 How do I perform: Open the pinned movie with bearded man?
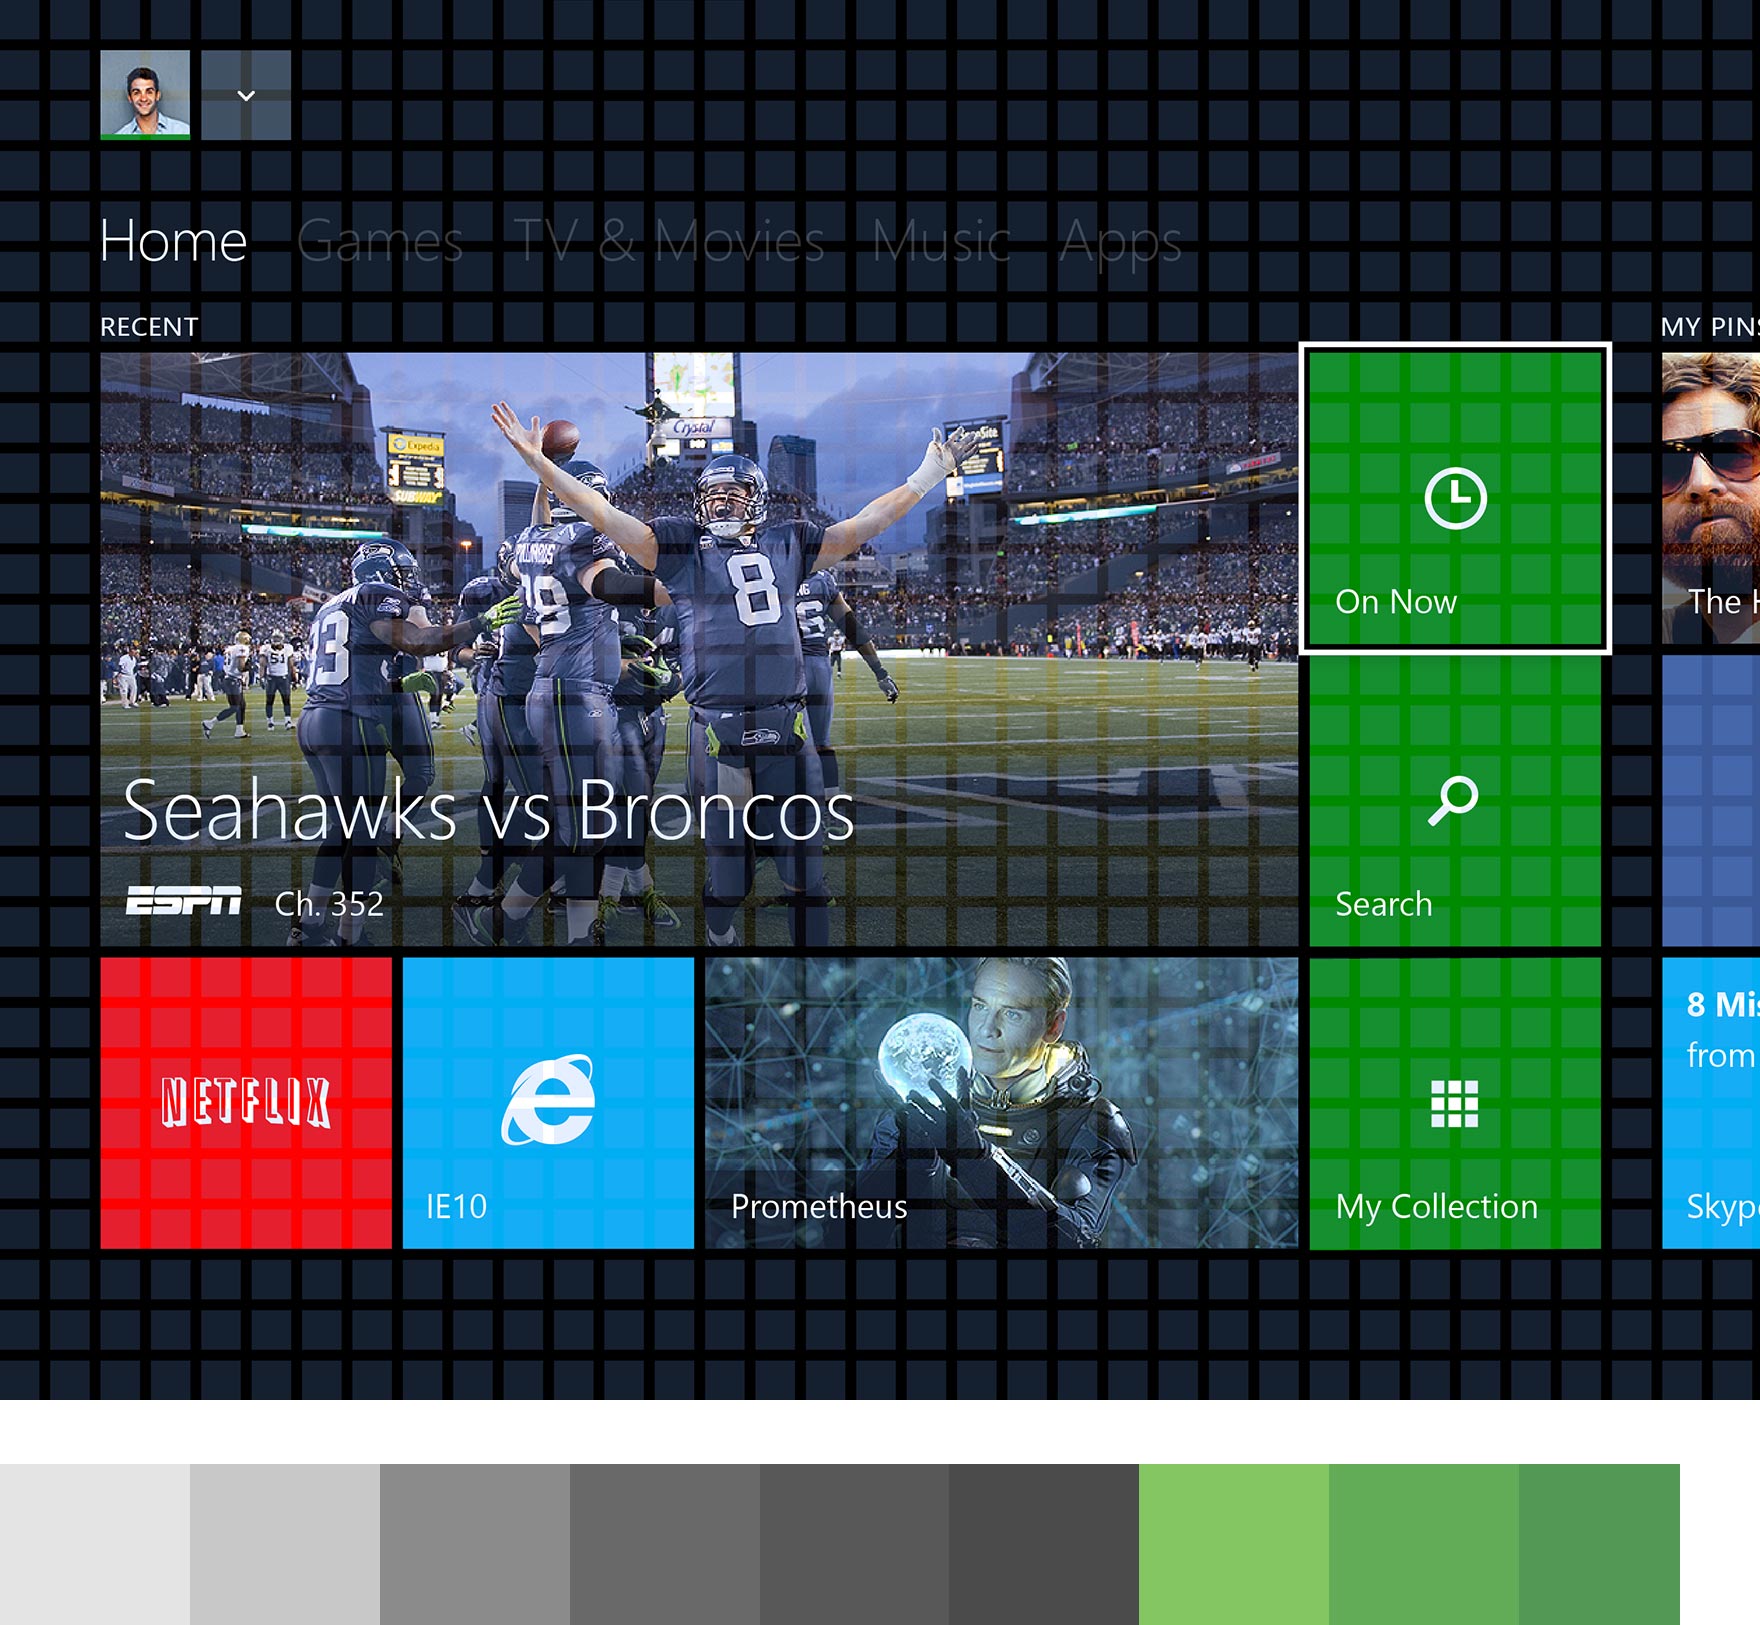coord(1712,498)
